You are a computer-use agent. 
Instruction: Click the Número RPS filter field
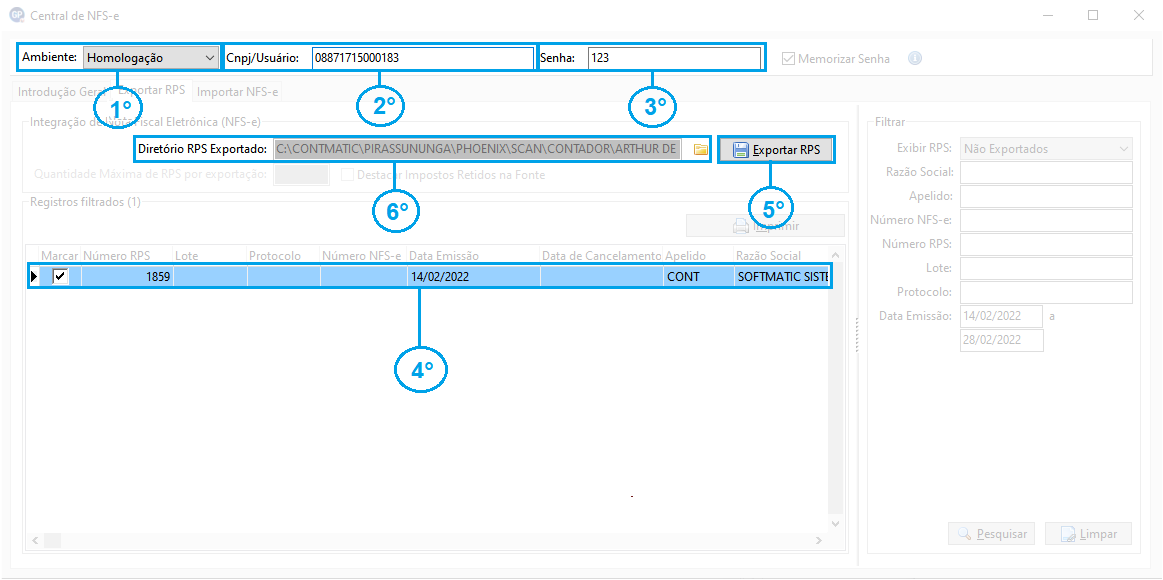coord(1047,244)
